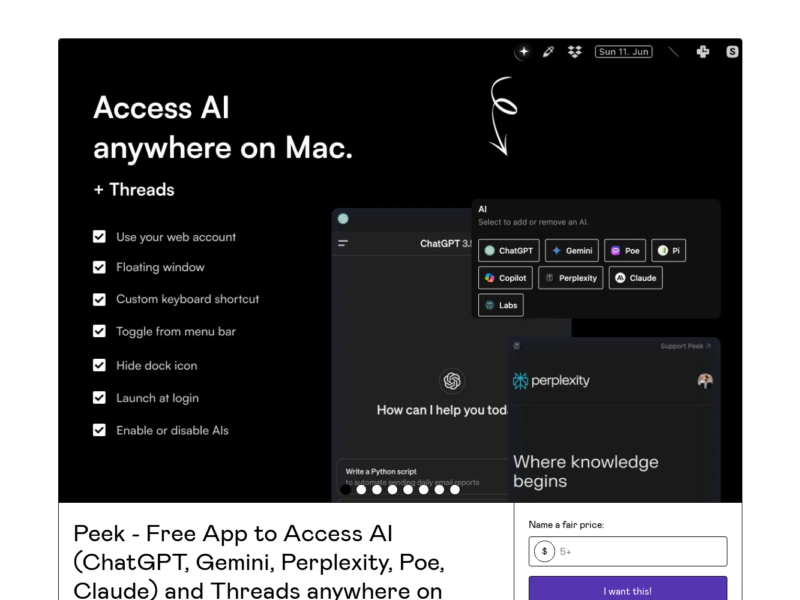Toggle the Use your web account checkbox
Screen dimensions: 800x600
coord(99,237)
